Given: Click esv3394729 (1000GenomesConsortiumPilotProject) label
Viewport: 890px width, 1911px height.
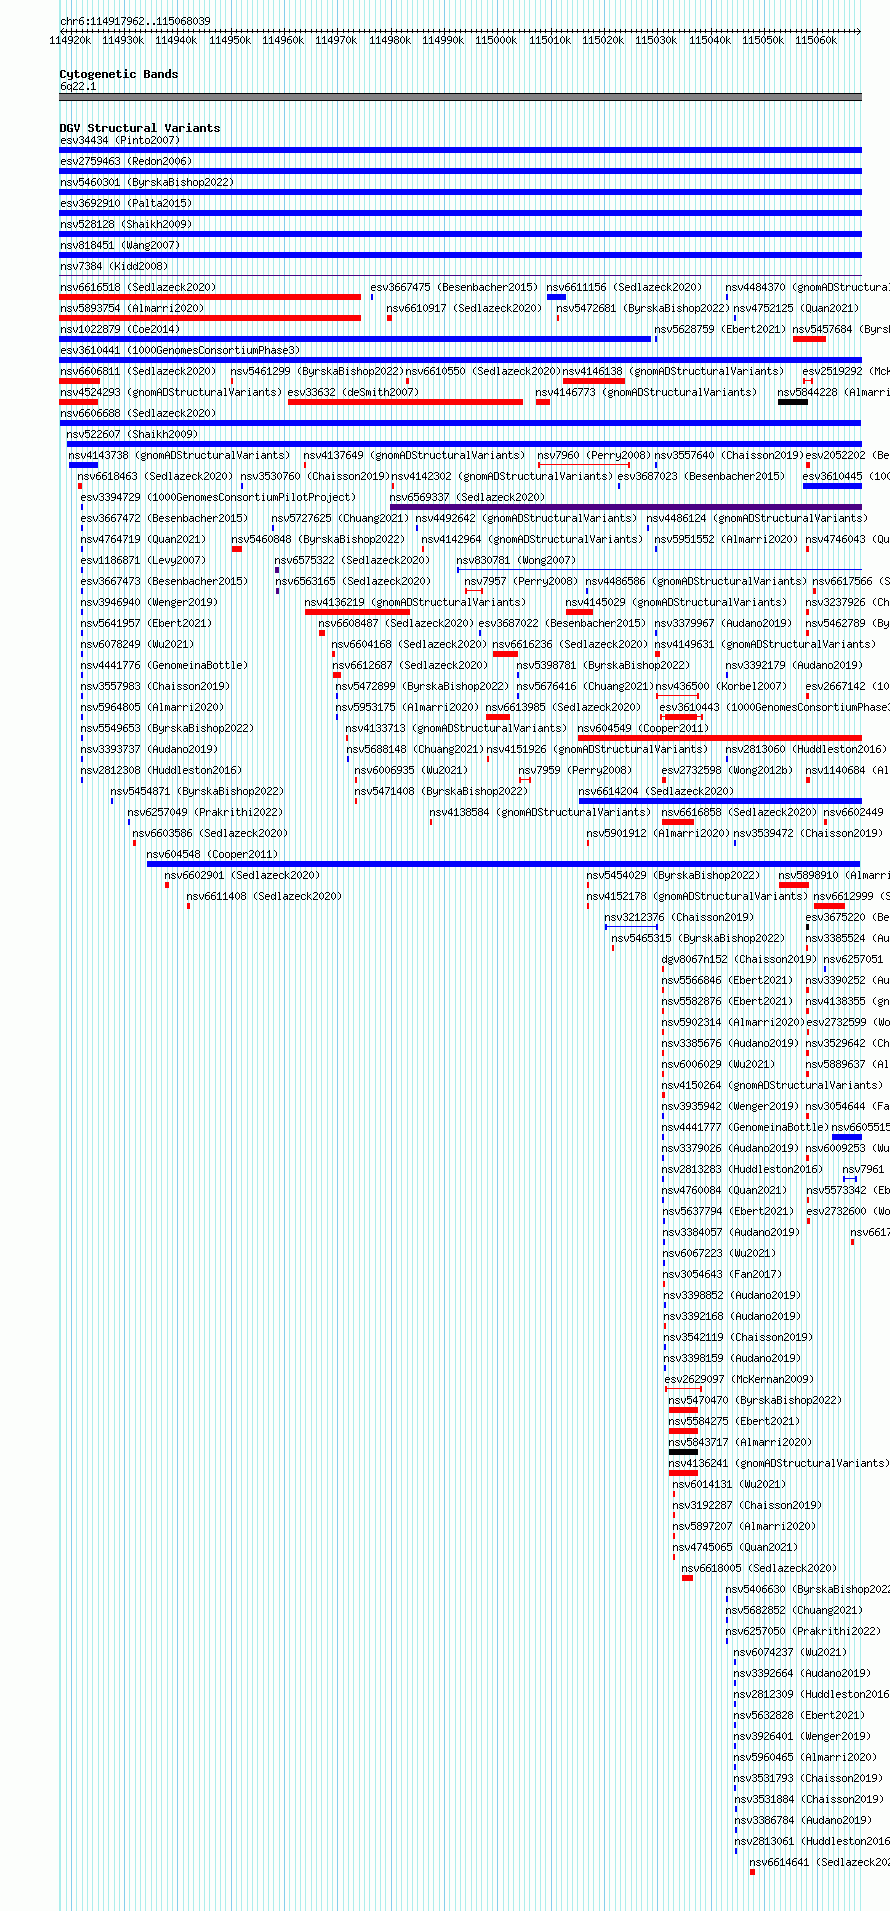Looking at the screenshot, I should tap(218, 498).
